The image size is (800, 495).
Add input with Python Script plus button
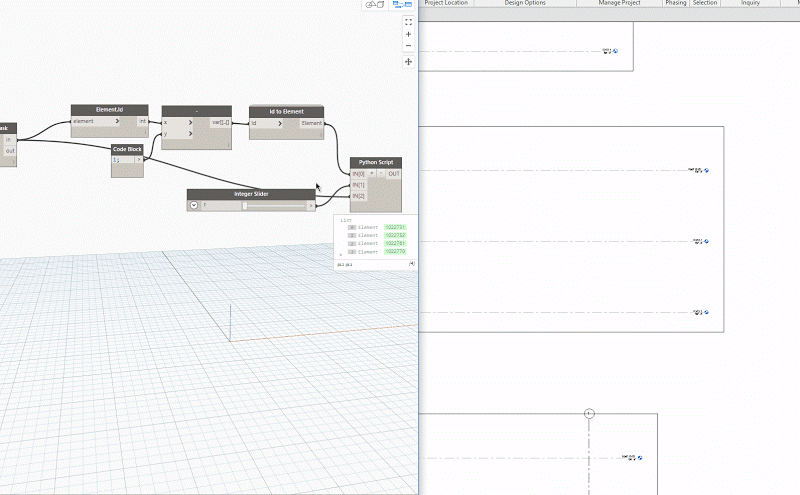click(372, 174)
